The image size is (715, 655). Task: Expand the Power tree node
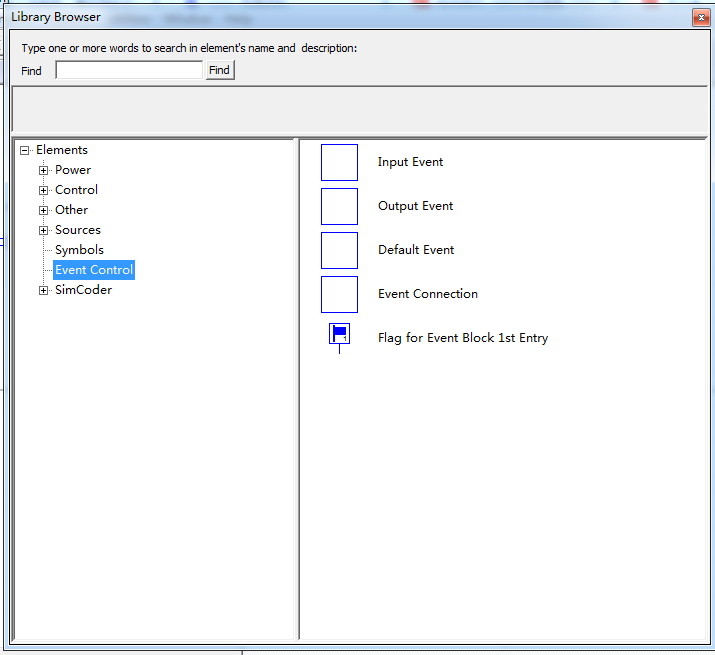click(x=43, y=171)
